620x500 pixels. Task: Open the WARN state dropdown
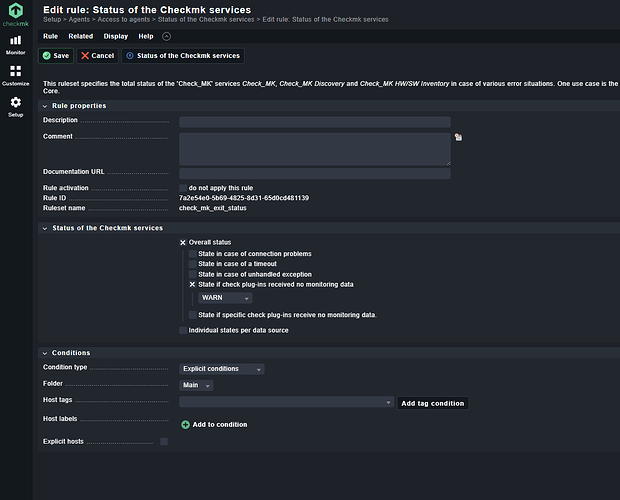coord(225,298)
